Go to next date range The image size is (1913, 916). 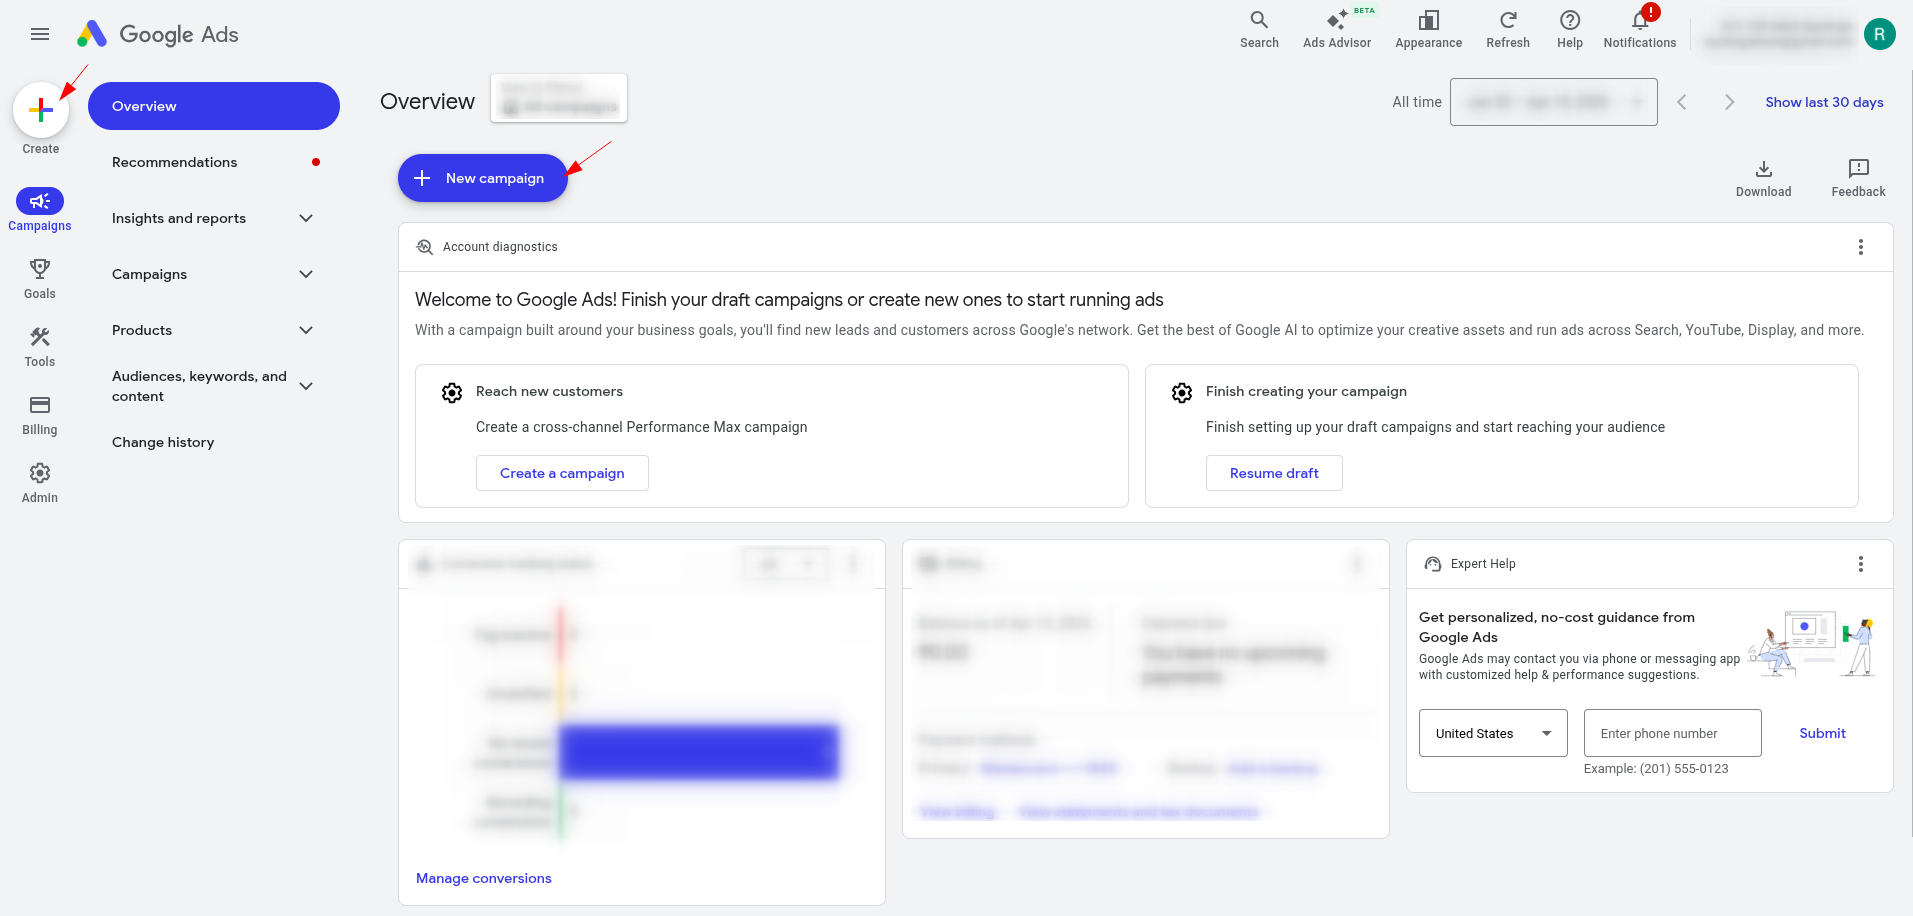point(1729,102)
